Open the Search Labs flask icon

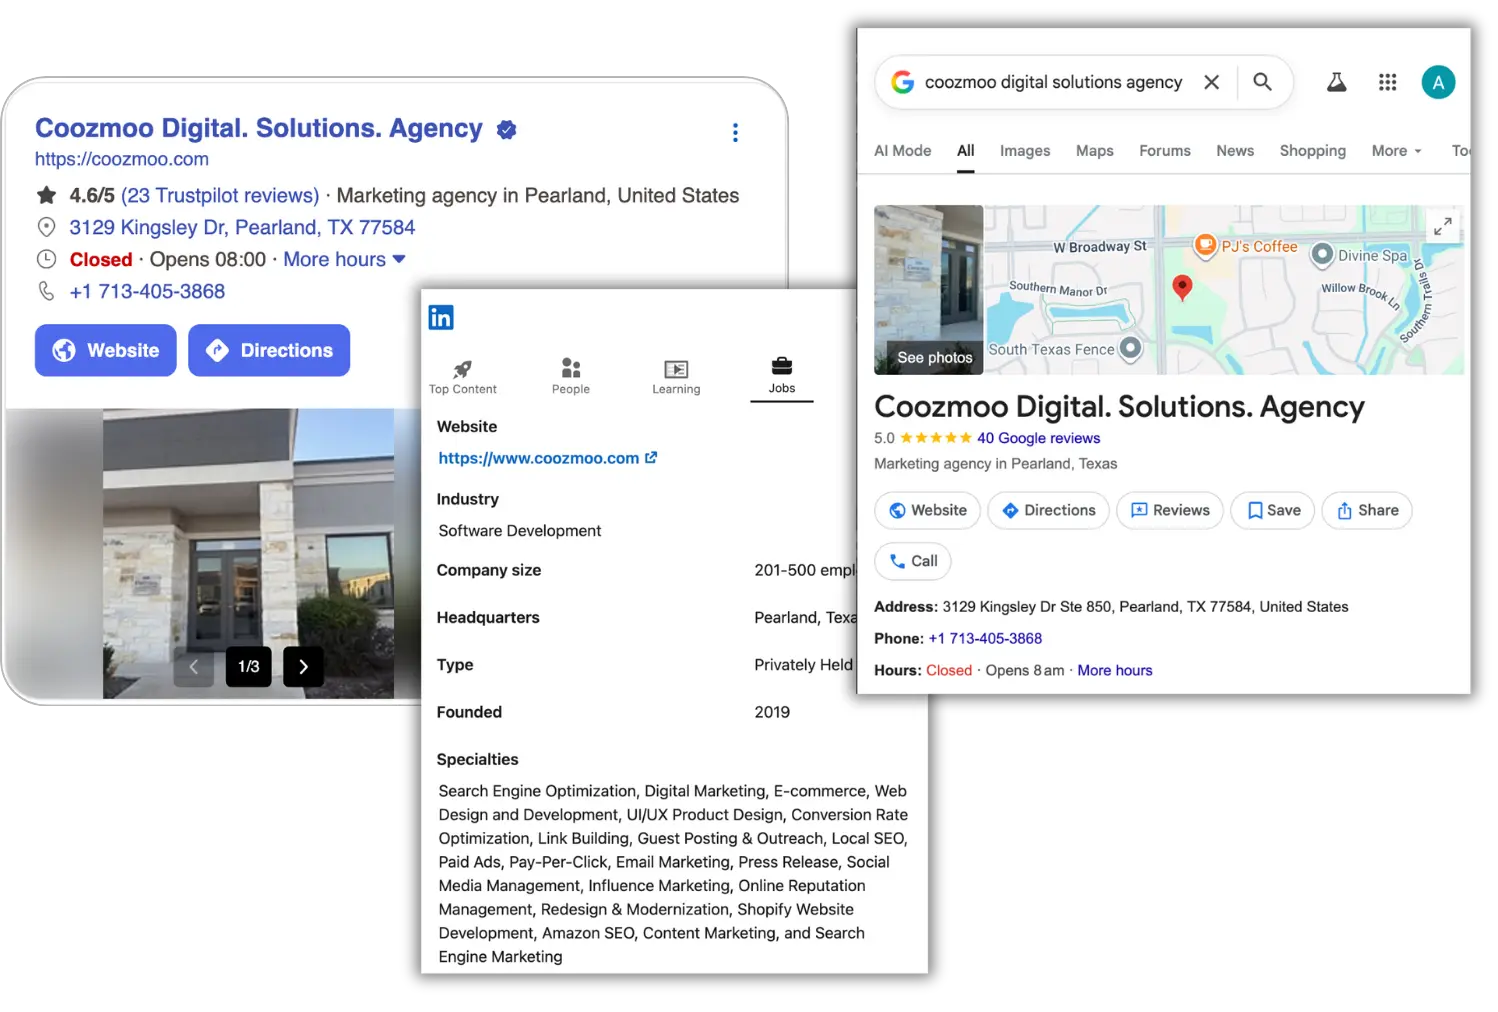pyautogui.click(x=1336, y=82)
